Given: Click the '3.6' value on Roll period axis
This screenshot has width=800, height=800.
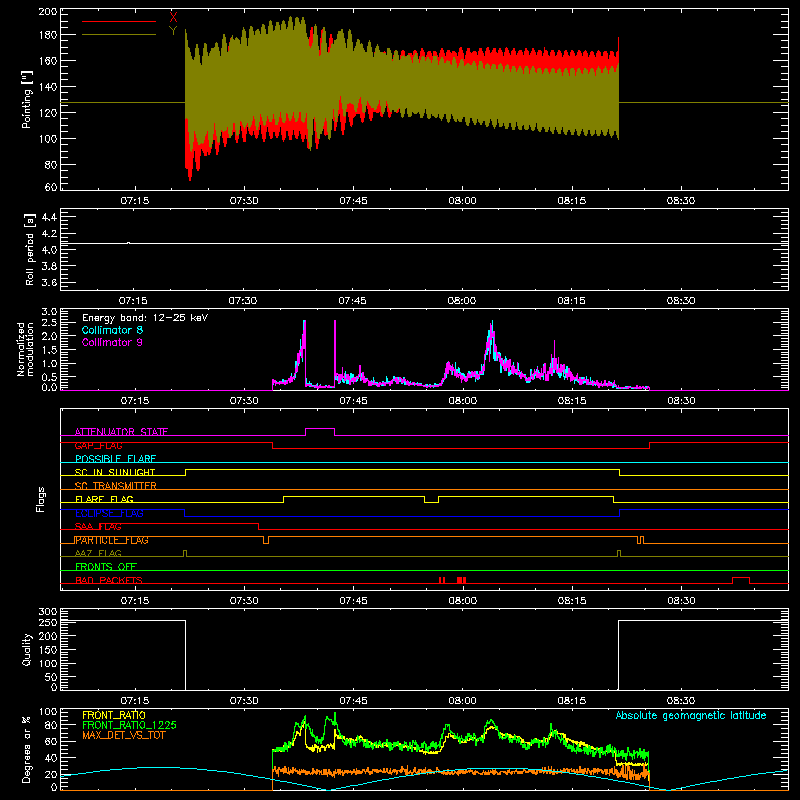Looking at the screenshot, I should 49,282.
